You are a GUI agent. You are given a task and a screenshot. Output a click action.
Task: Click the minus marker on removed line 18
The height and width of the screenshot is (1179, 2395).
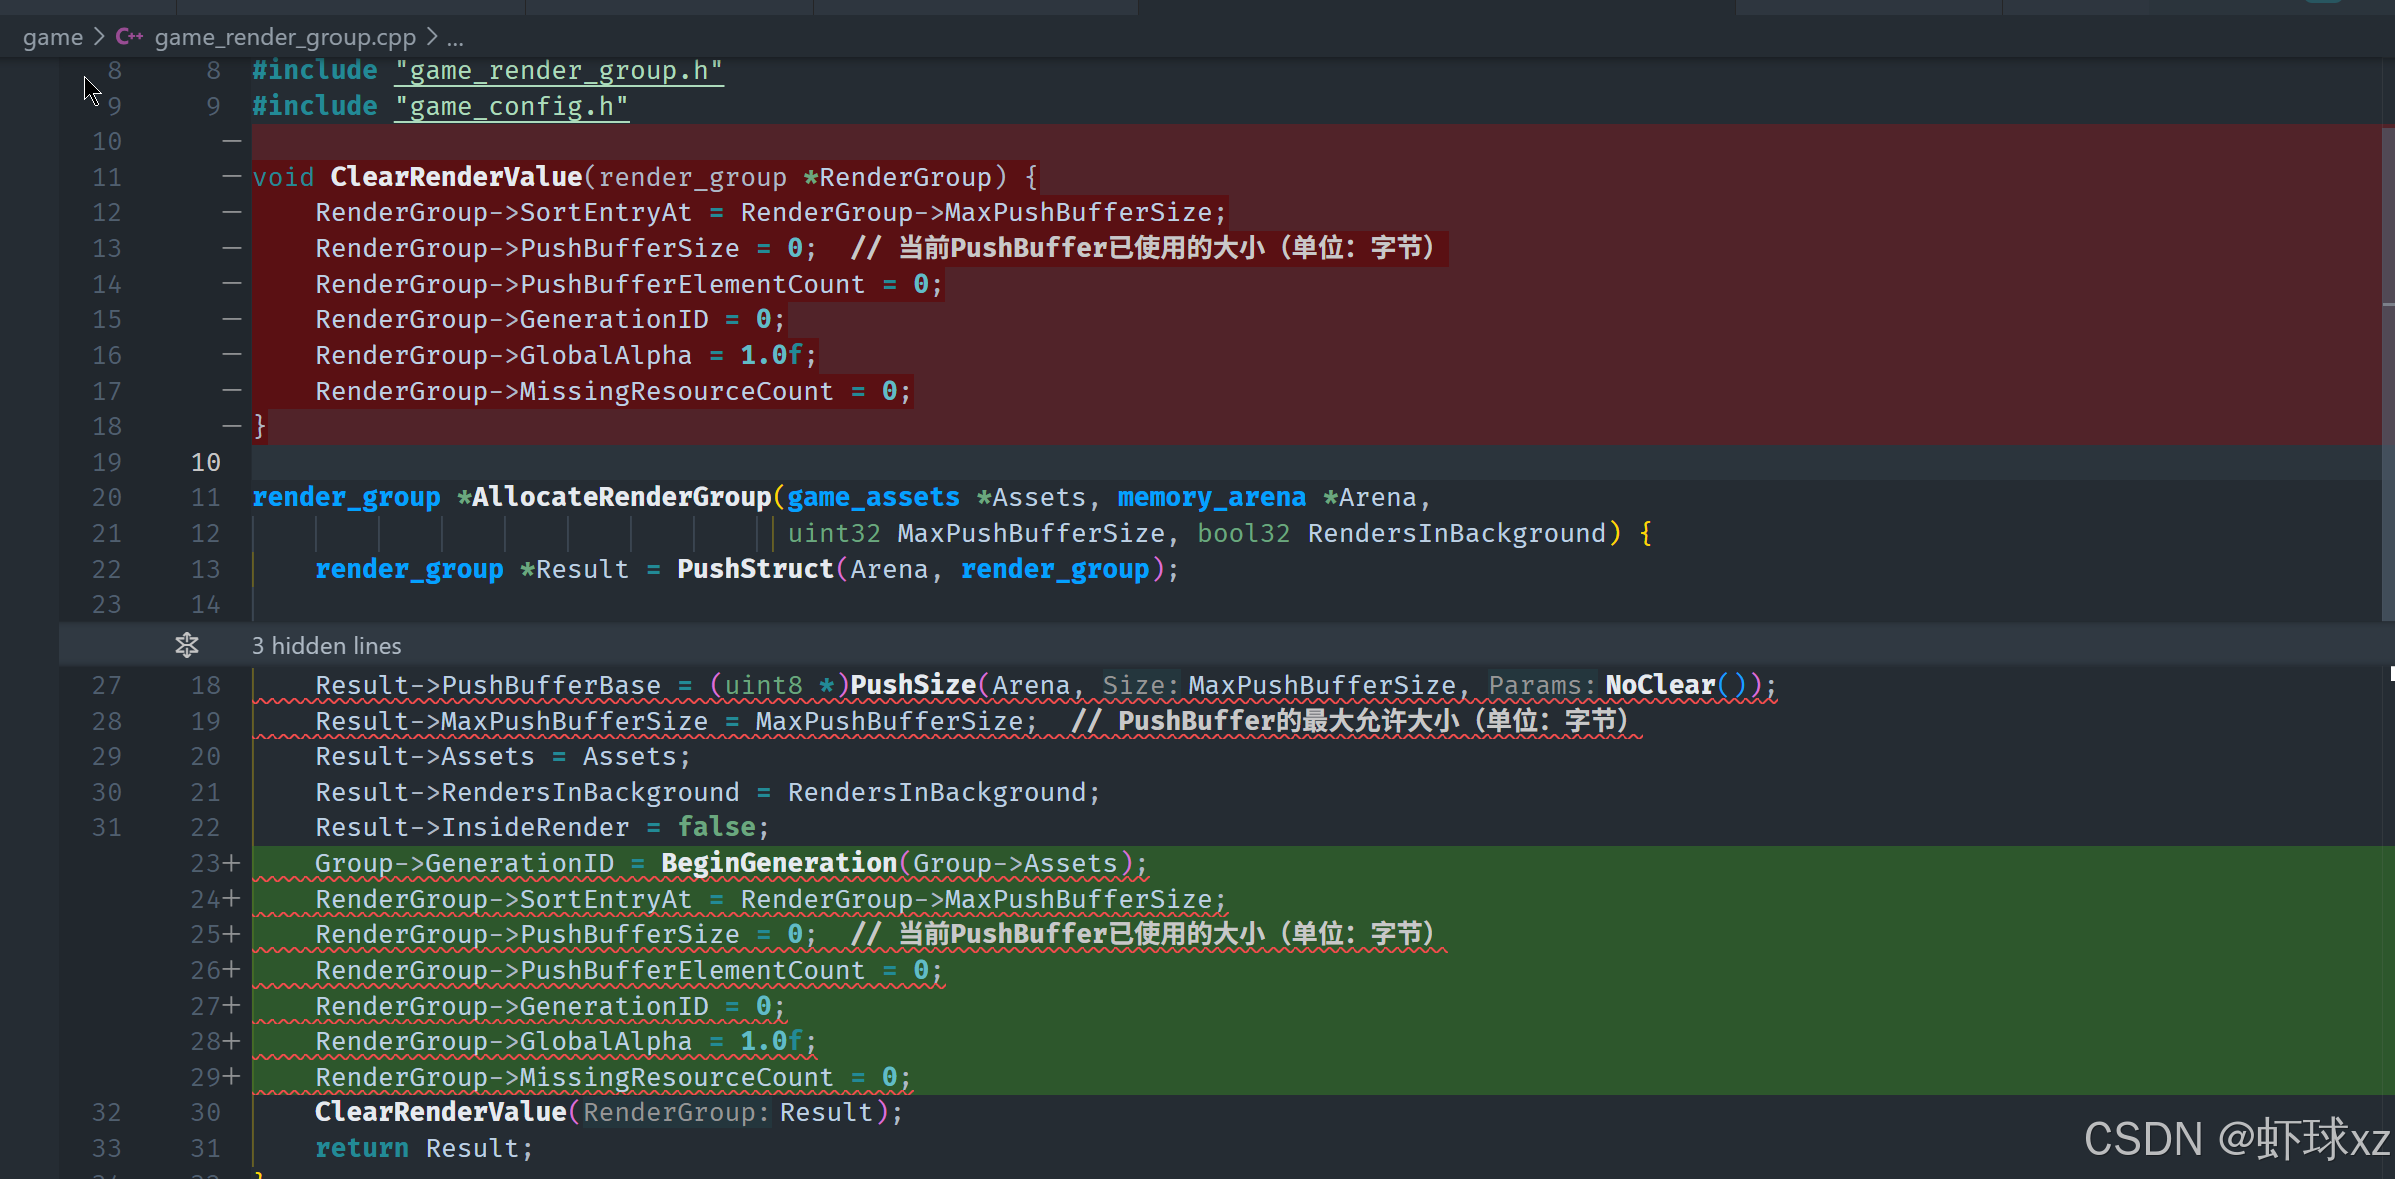(232, 426)
